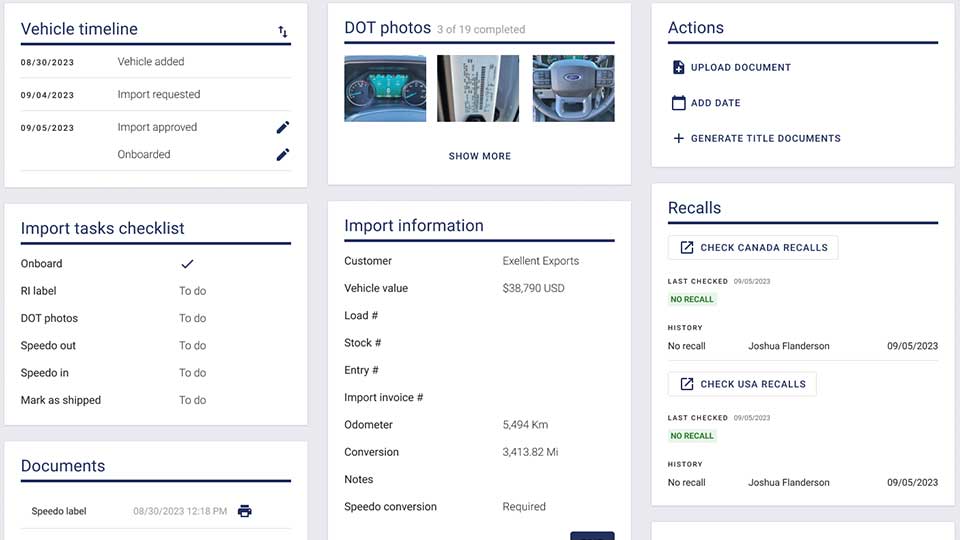Click the Stock # field label
960x540 pixels.
tap(362, 343)
